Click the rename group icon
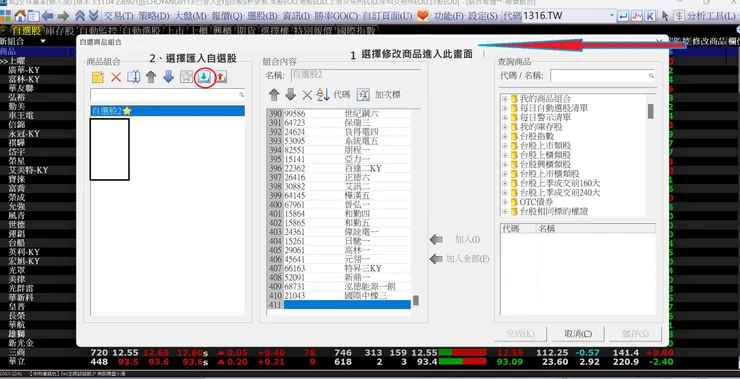This screenshot has height=379, width=740. [x=134, y=77]
